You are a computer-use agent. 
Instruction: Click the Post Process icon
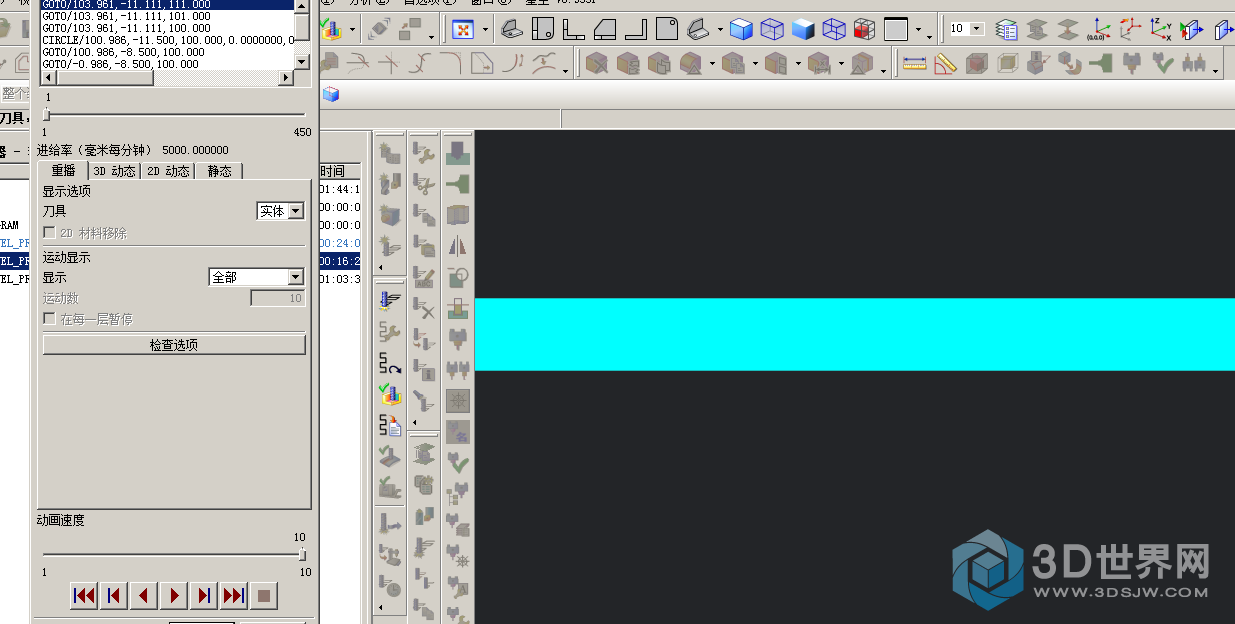(390, 426)
